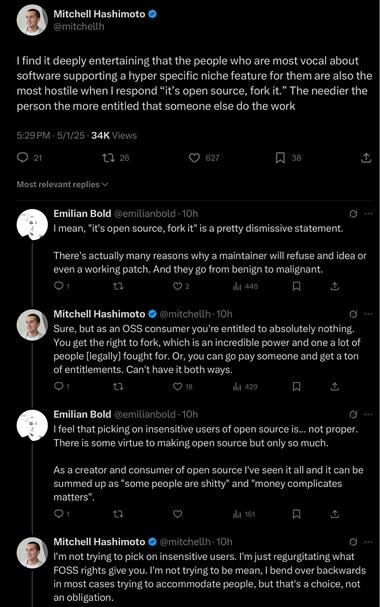
Task: Share Emilian Bold's 'not proper' reply
Action: [335, 514]
